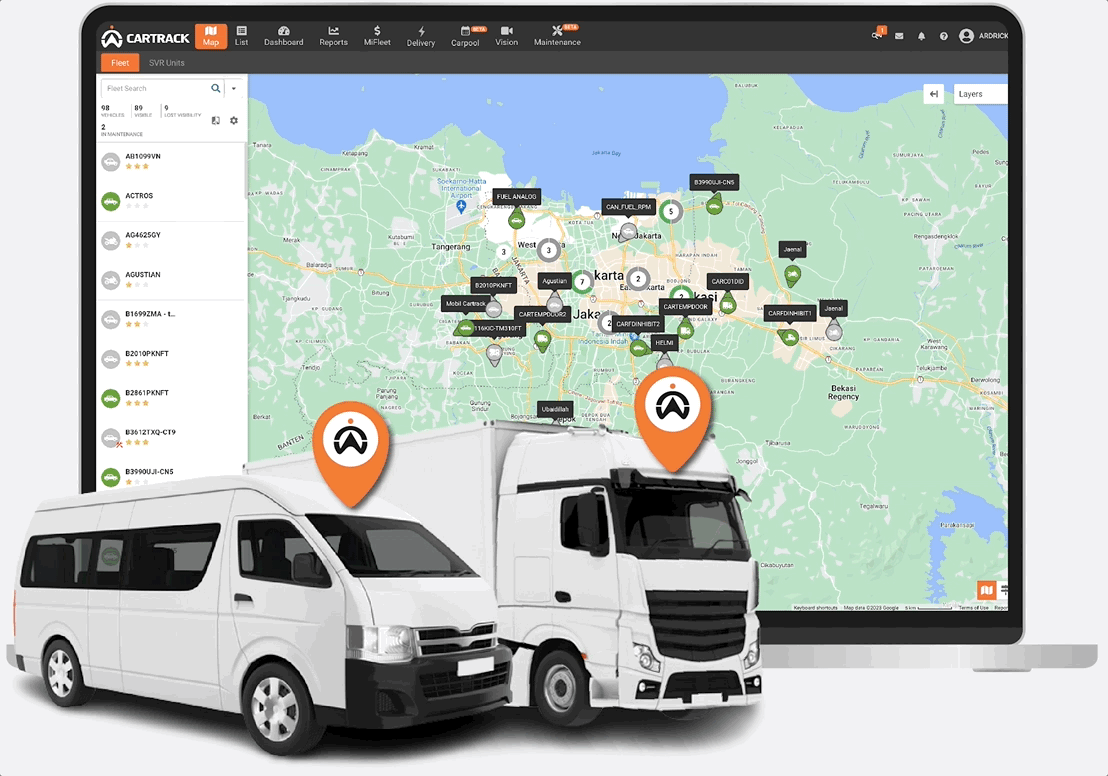Click the CARFDINHIBIT2 map label

pos(637,324)
